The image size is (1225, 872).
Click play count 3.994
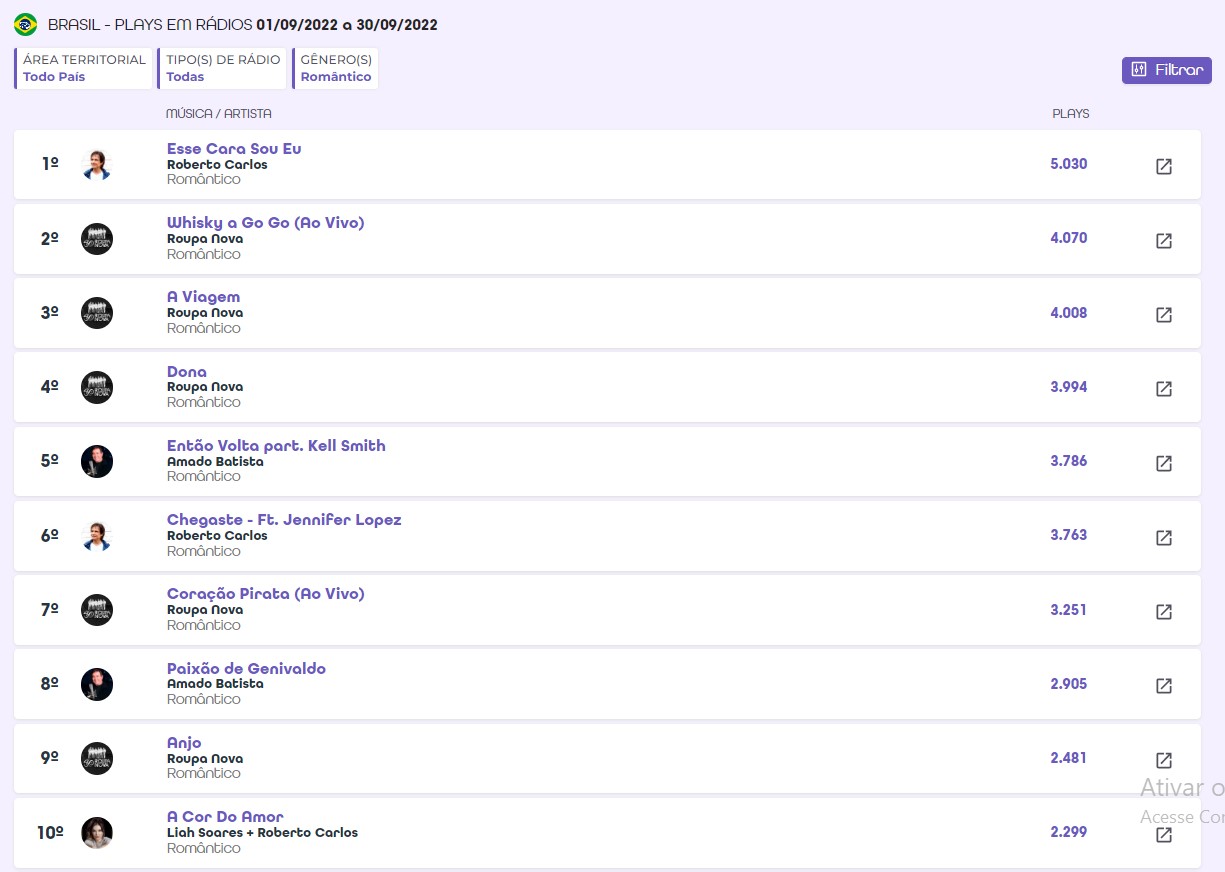click(x=1068, y=387)
